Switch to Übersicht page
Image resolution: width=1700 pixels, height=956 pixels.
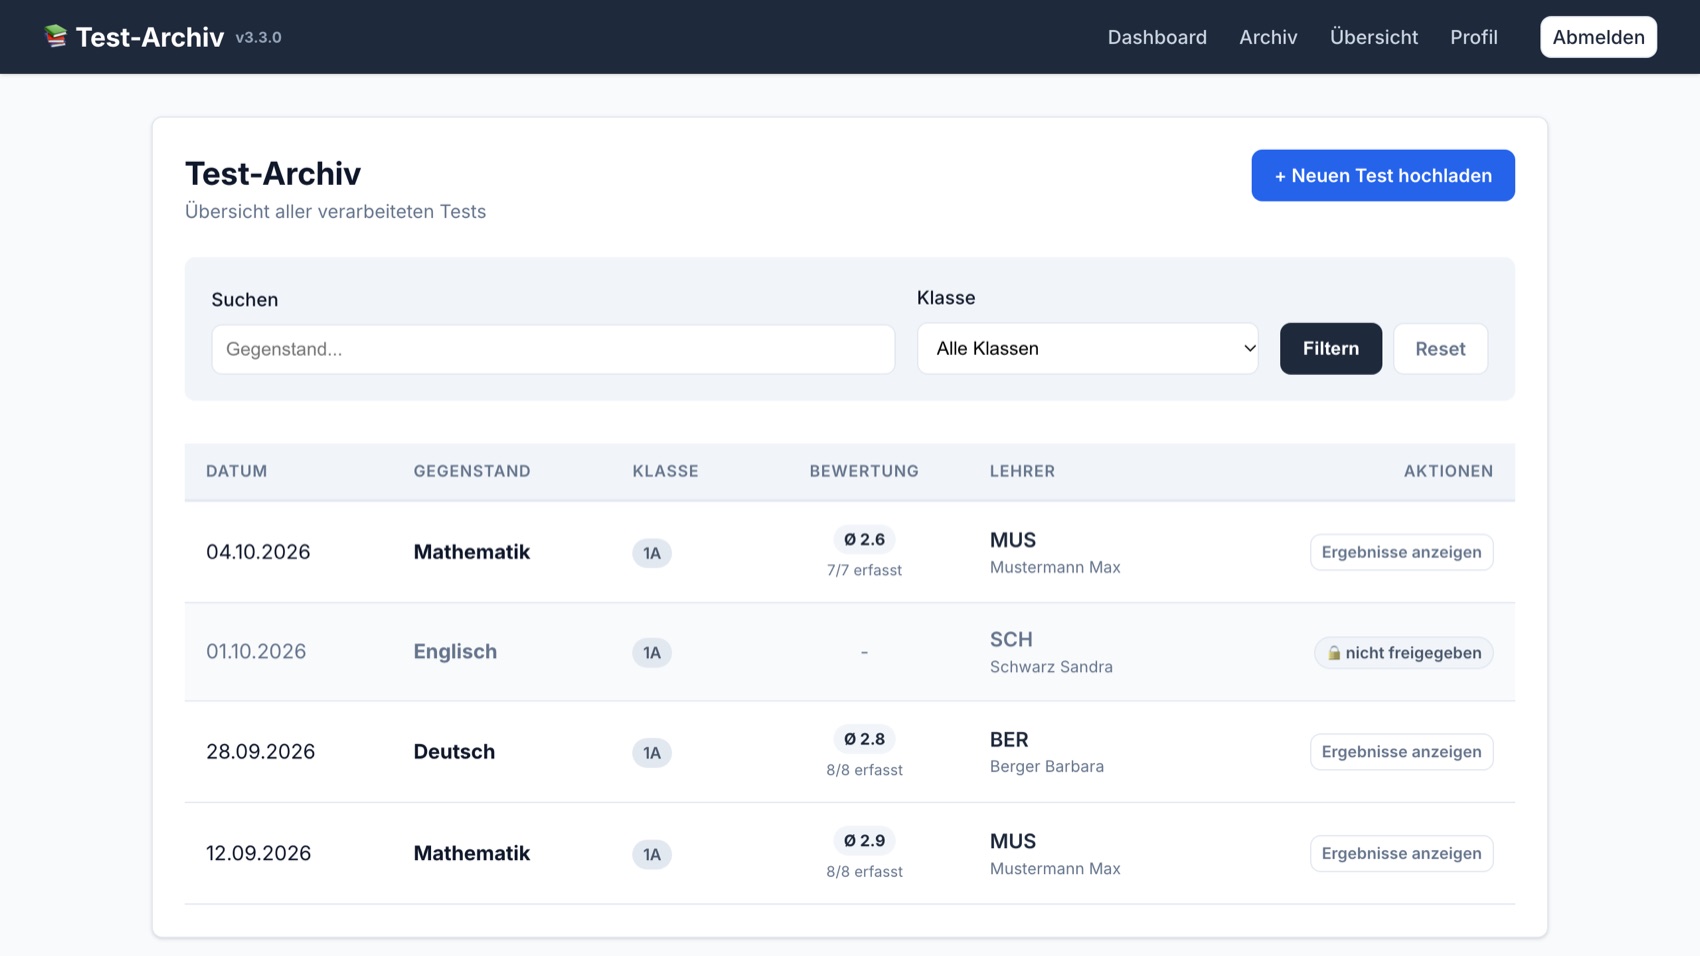pyautogui.click(x=1373, y=37)
